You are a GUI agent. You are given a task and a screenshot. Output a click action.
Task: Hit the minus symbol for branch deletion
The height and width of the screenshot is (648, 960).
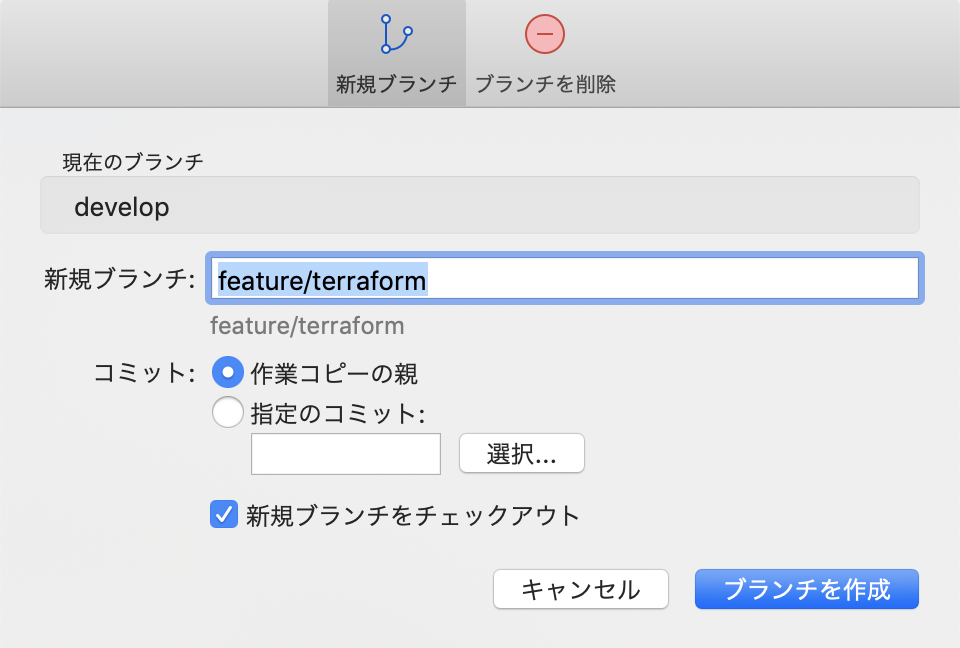coord(544,35)
